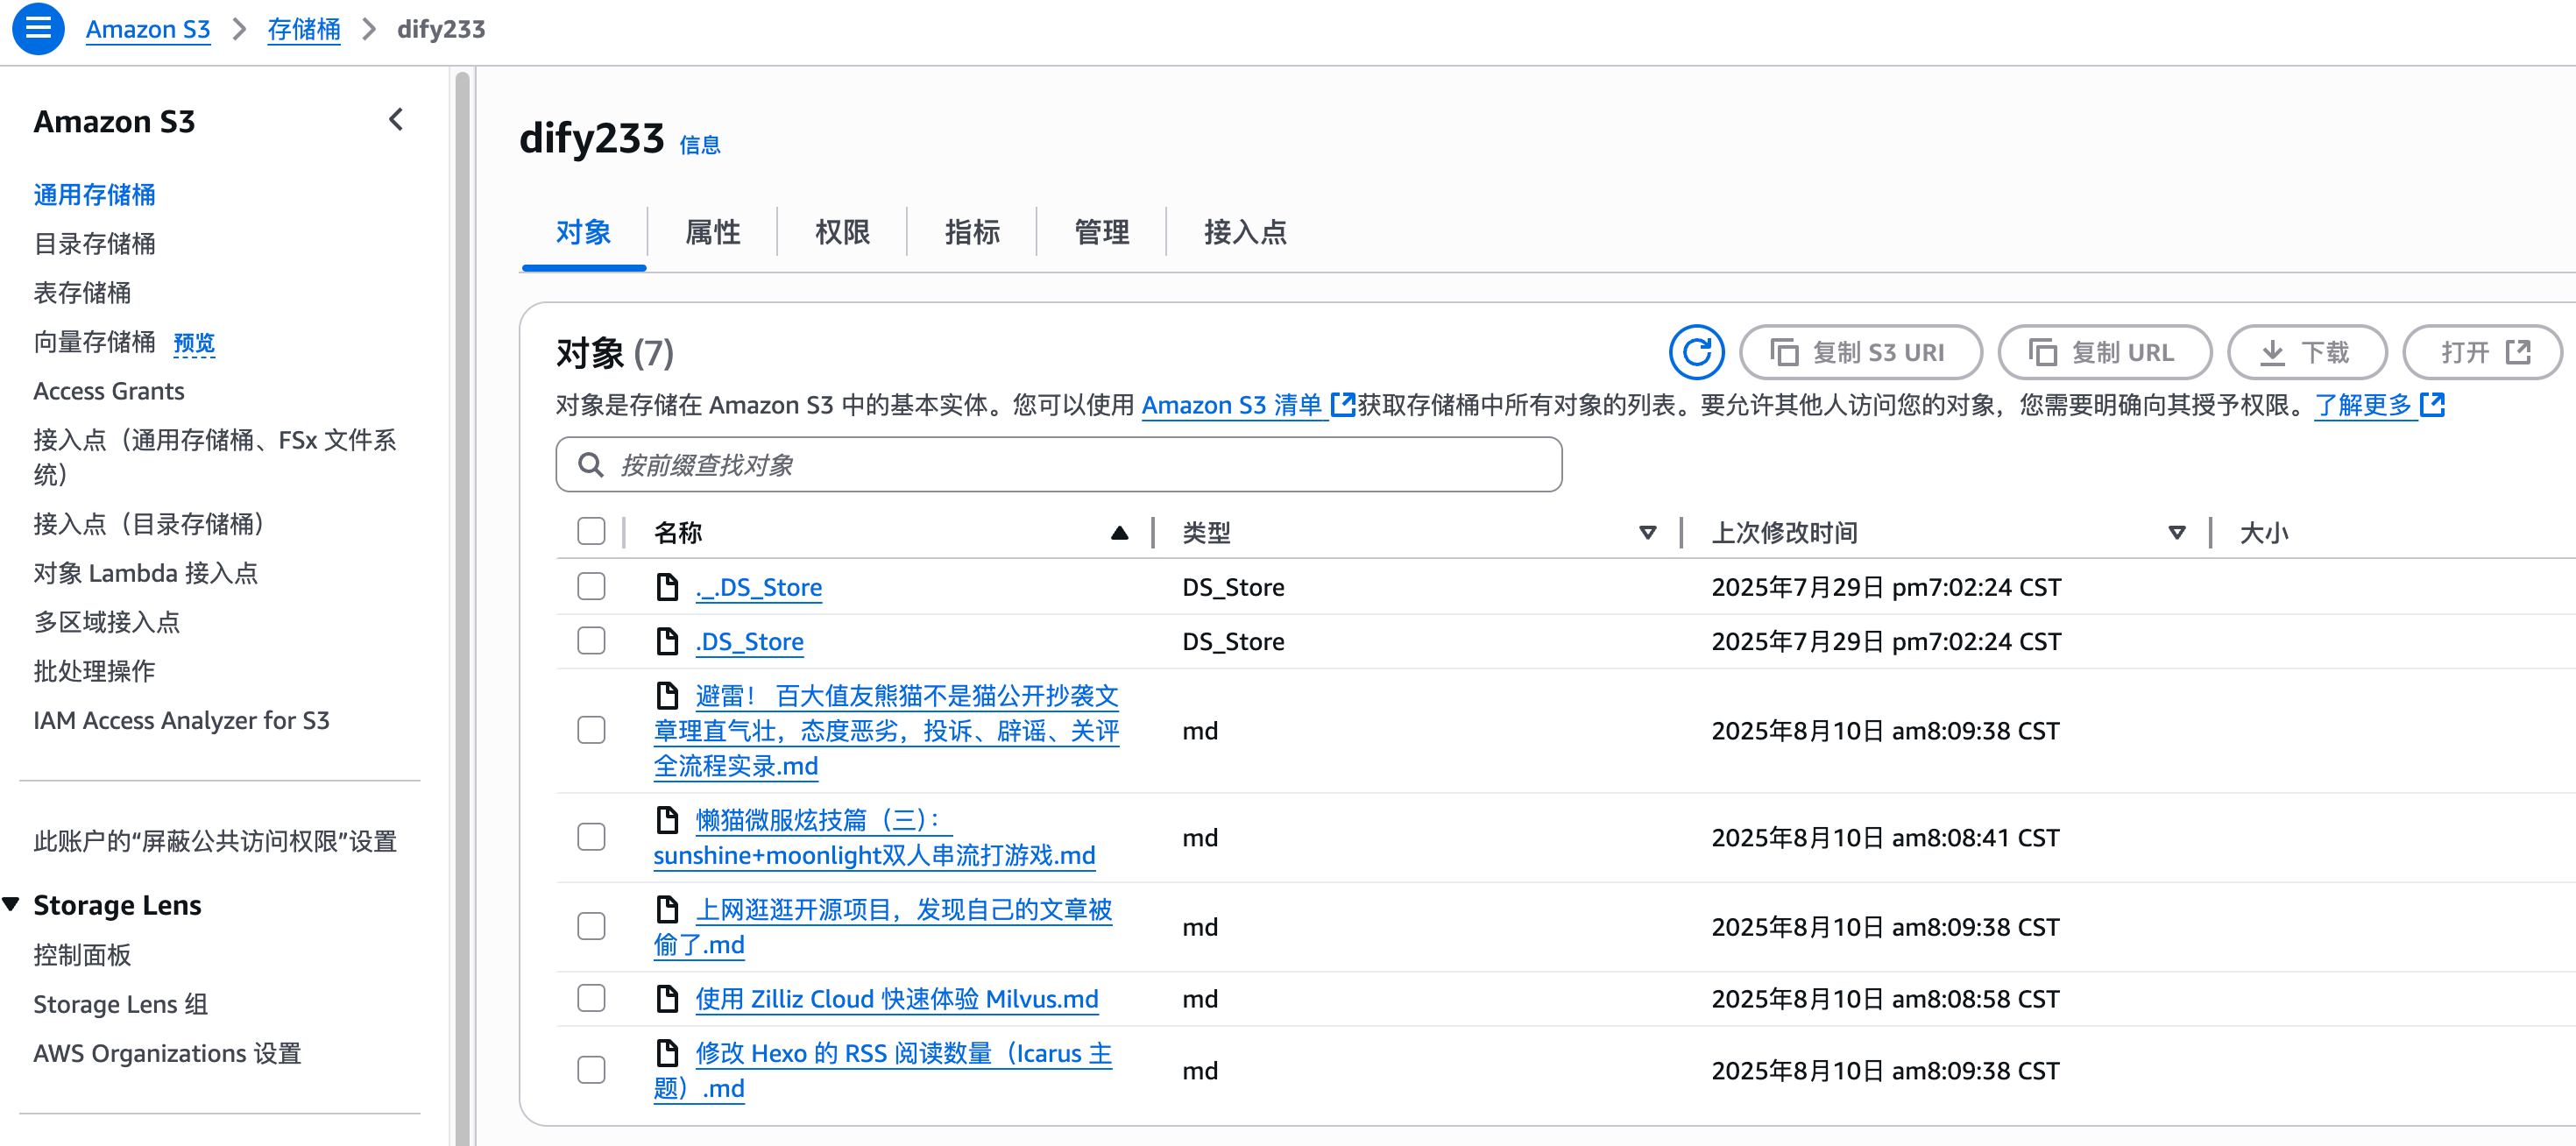Viewport: 2576px width, 1146px height.
Task: Click the sidebar vertical scrollbar
Action: click(462, 600)
